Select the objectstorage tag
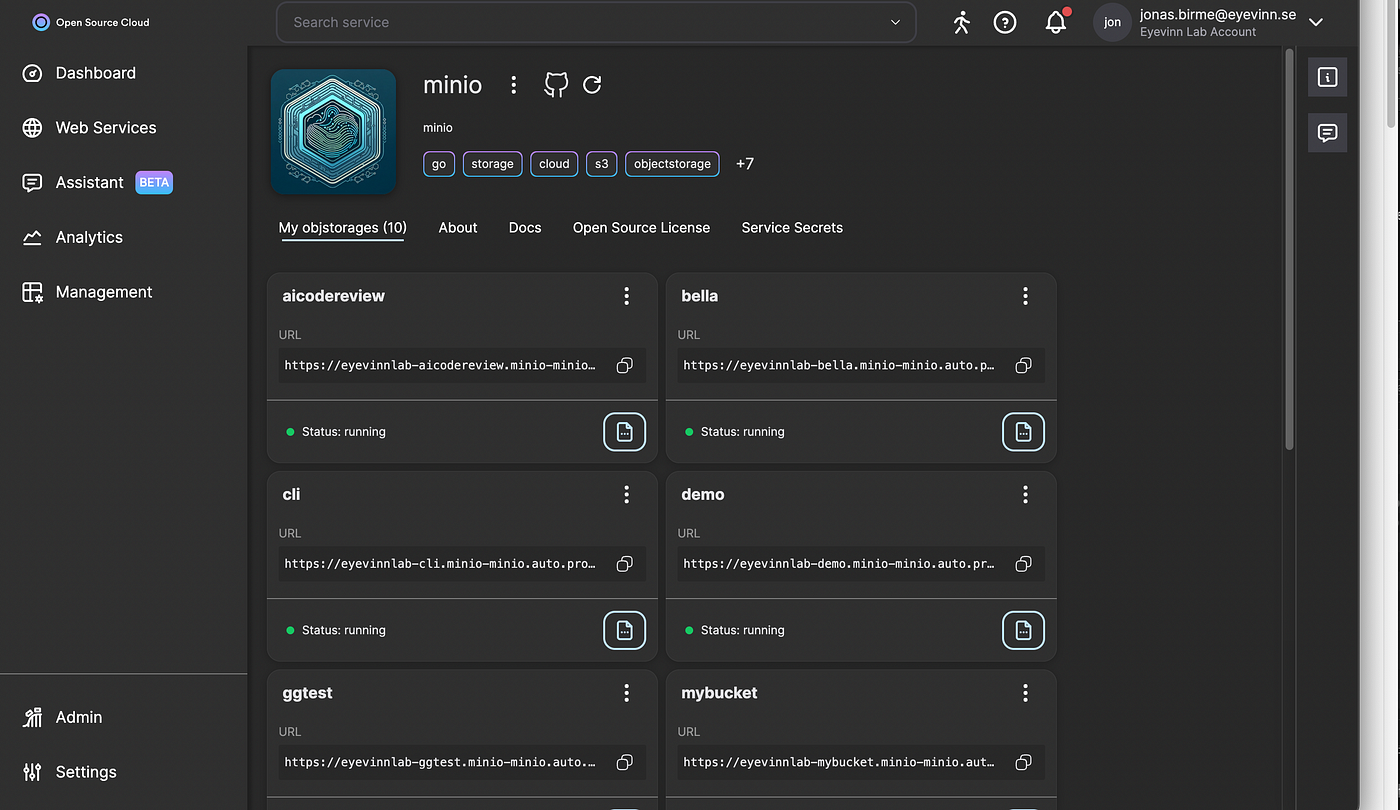Screen dimensions: 1400x810 pos(672,164)
